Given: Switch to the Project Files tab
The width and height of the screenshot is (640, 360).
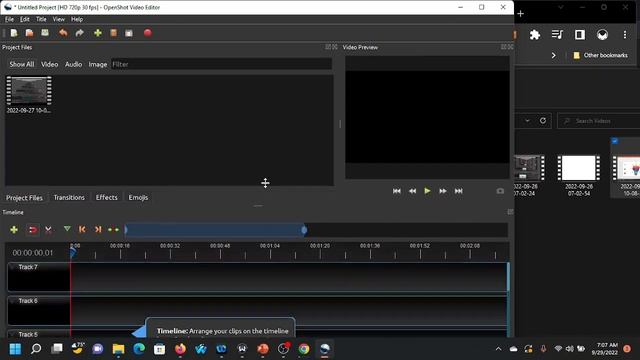Looking at the screenshot, I should pos(24,198).
